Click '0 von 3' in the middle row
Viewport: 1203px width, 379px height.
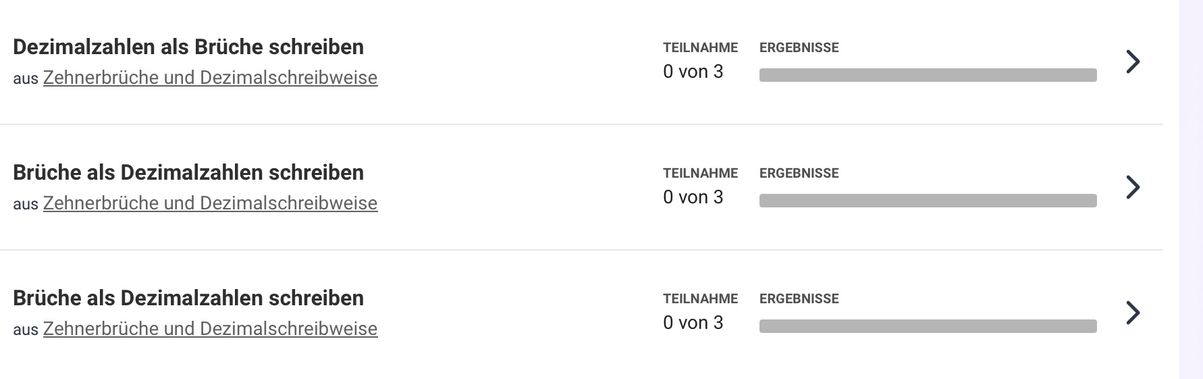pyautogui.click(x=693, y=197)
